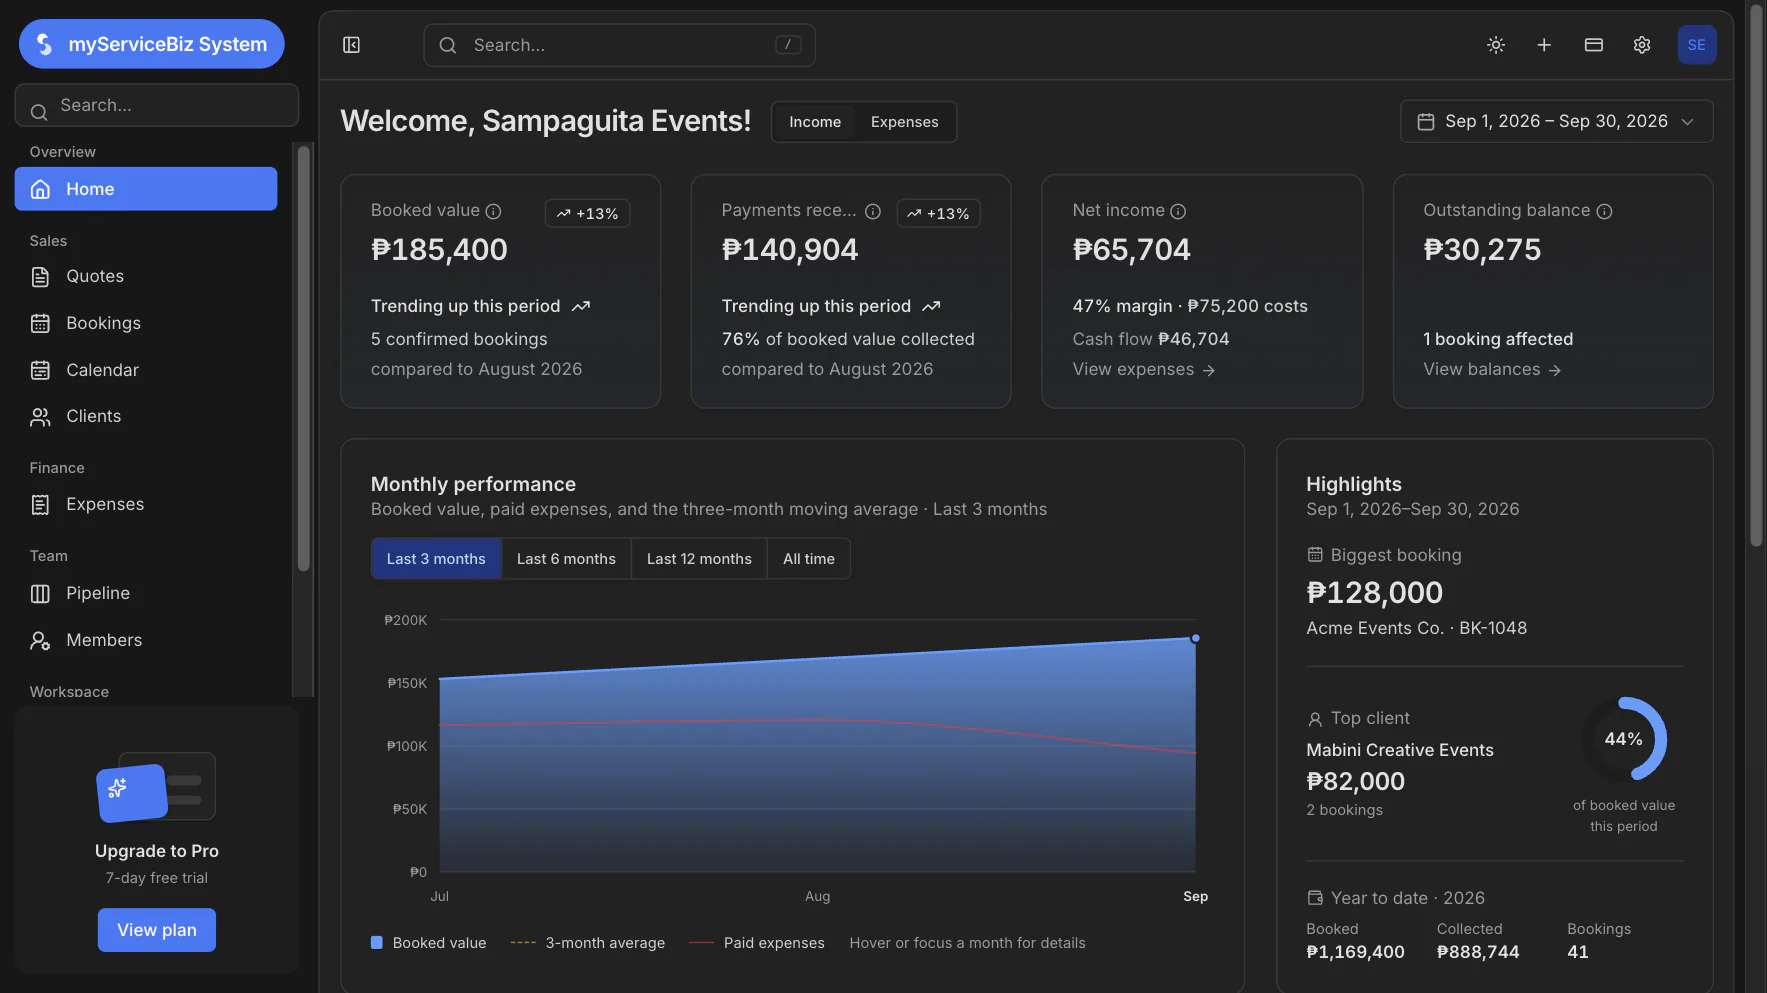Open the Calendar sidebar item
The height and width of the screenshot is (993, 1767).
pos(146,370)
